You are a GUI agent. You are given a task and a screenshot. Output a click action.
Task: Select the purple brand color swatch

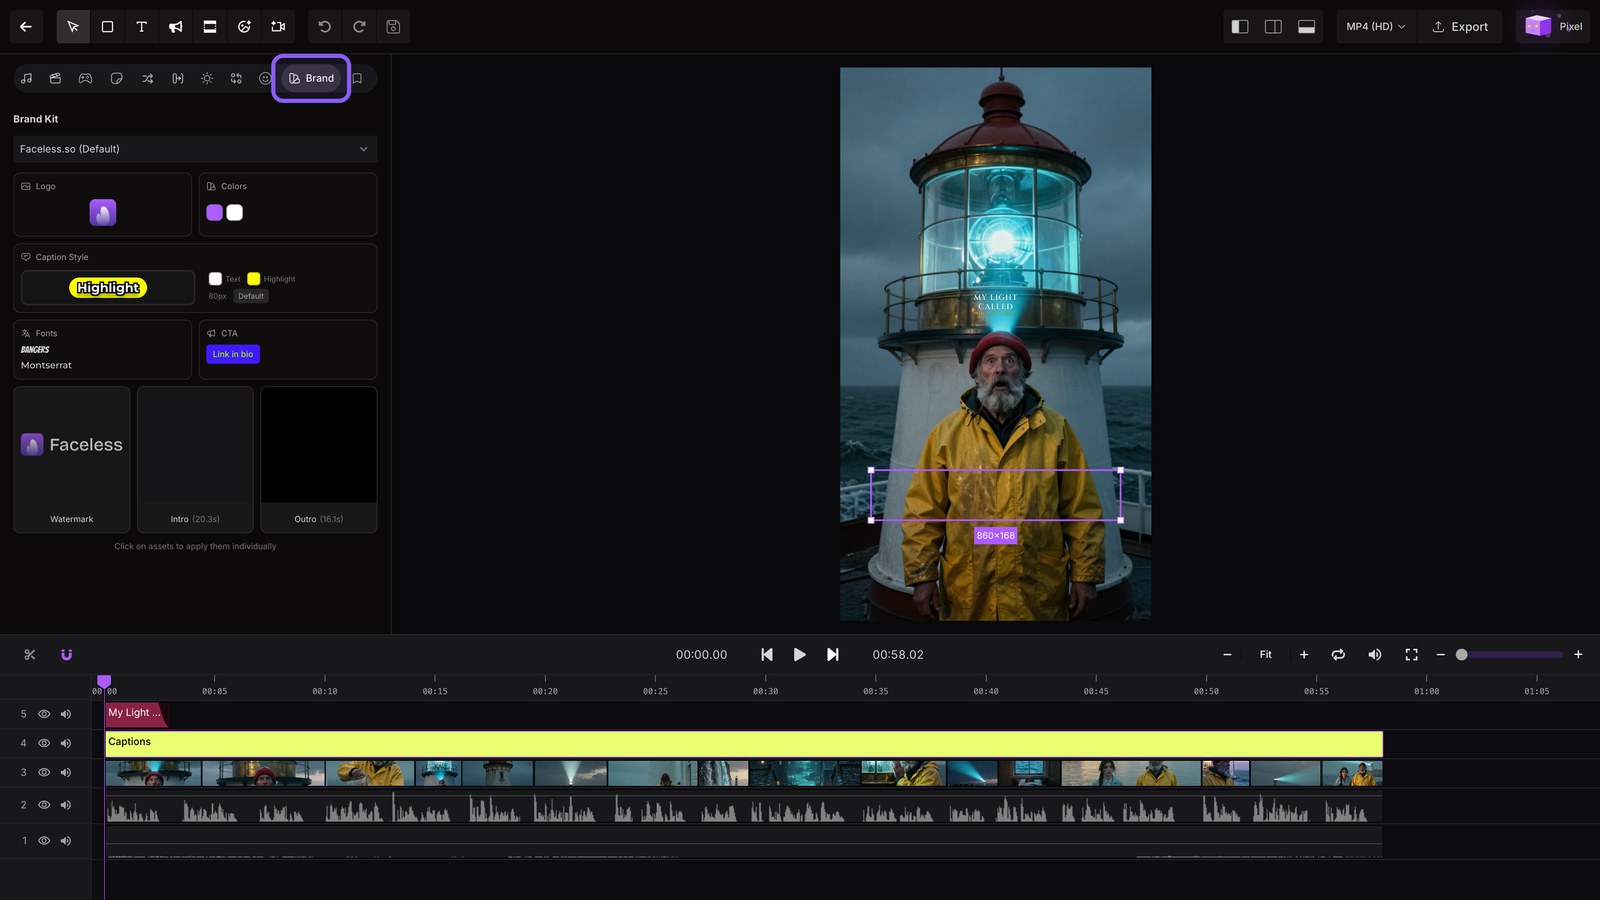[214, 212]
